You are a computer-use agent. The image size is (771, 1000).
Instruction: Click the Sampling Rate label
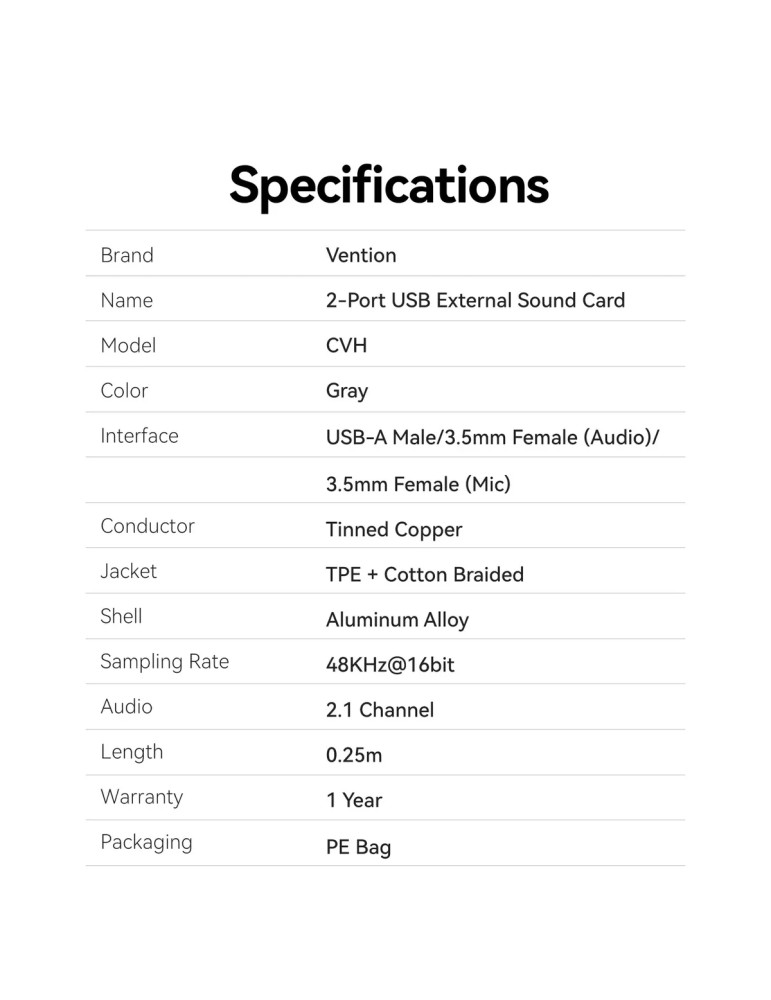point(164,661)
